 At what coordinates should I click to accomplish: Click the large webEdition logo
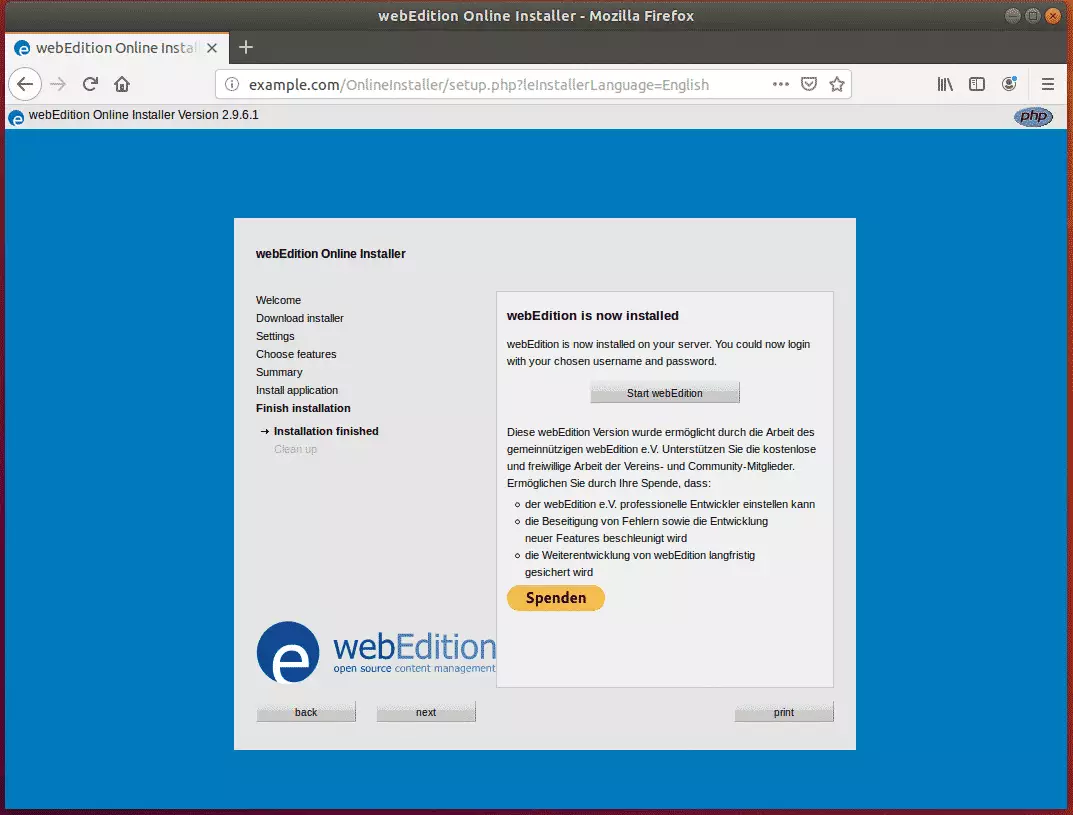click(376, 652)
